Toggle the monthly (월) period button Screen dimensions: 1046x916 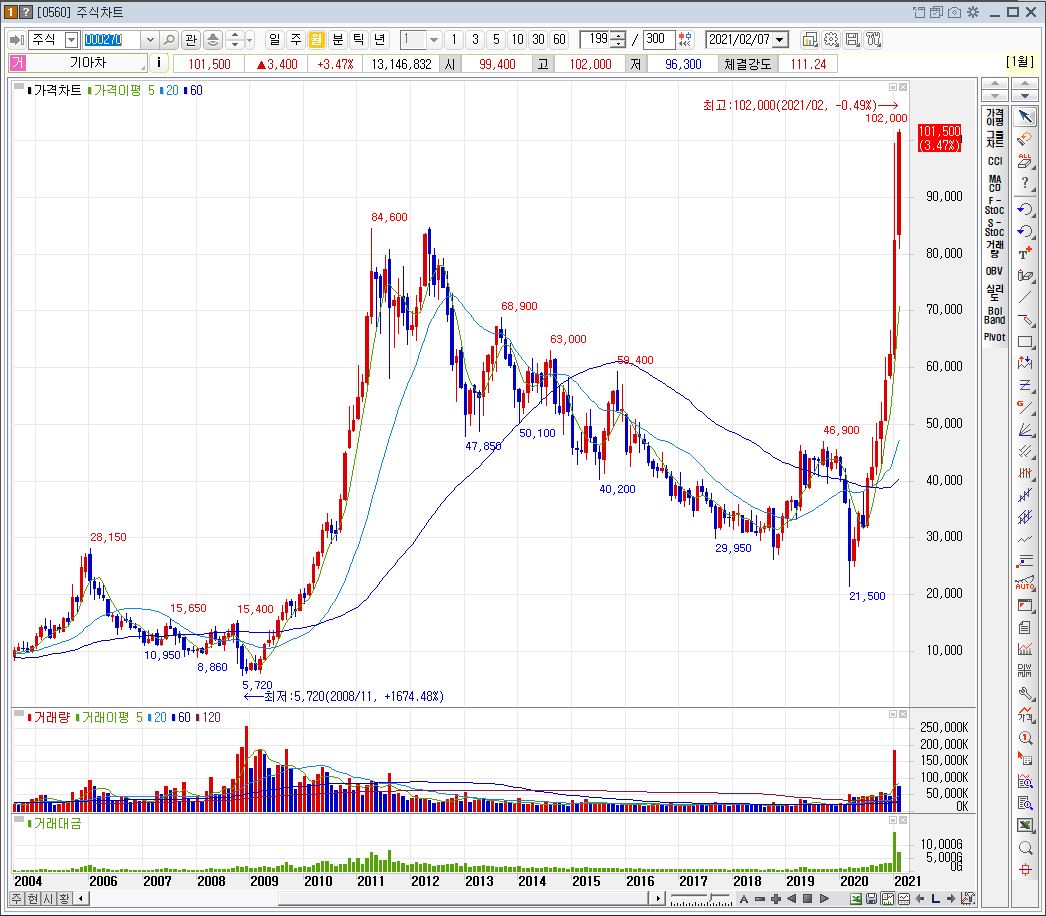316,40
